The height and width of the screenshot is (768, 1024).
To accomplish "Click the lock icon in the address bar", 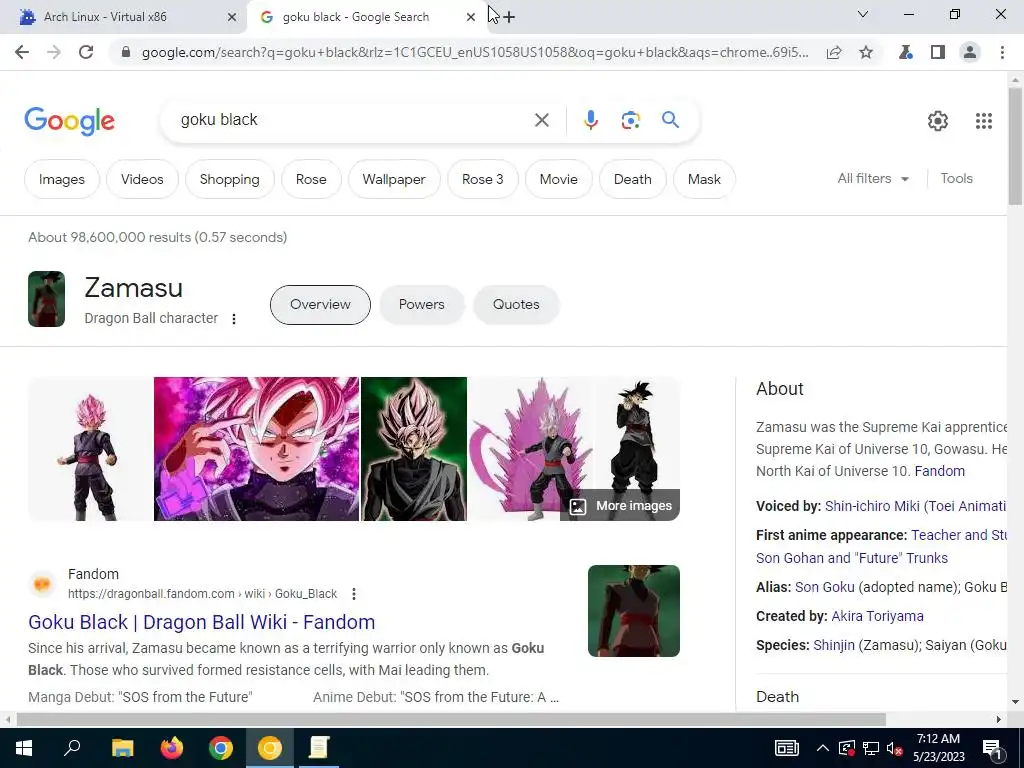I will [126, 52].
